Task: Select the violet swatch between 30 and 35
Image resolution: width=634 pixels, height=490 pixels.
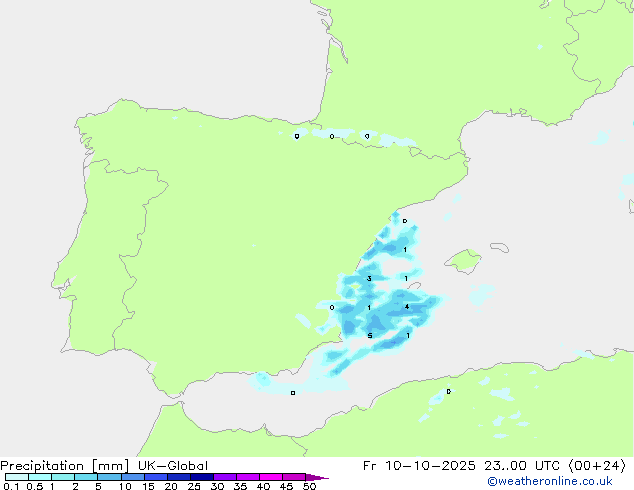Action: coord(224,477)
